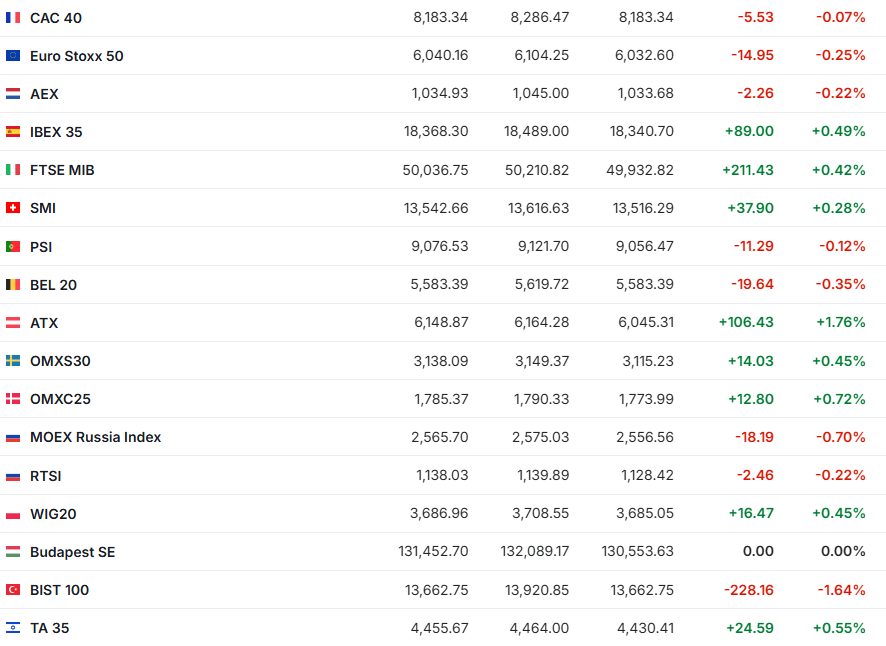Select the BIST 100 index link
This screenshot has width=886, height=646.
point(59,590)
